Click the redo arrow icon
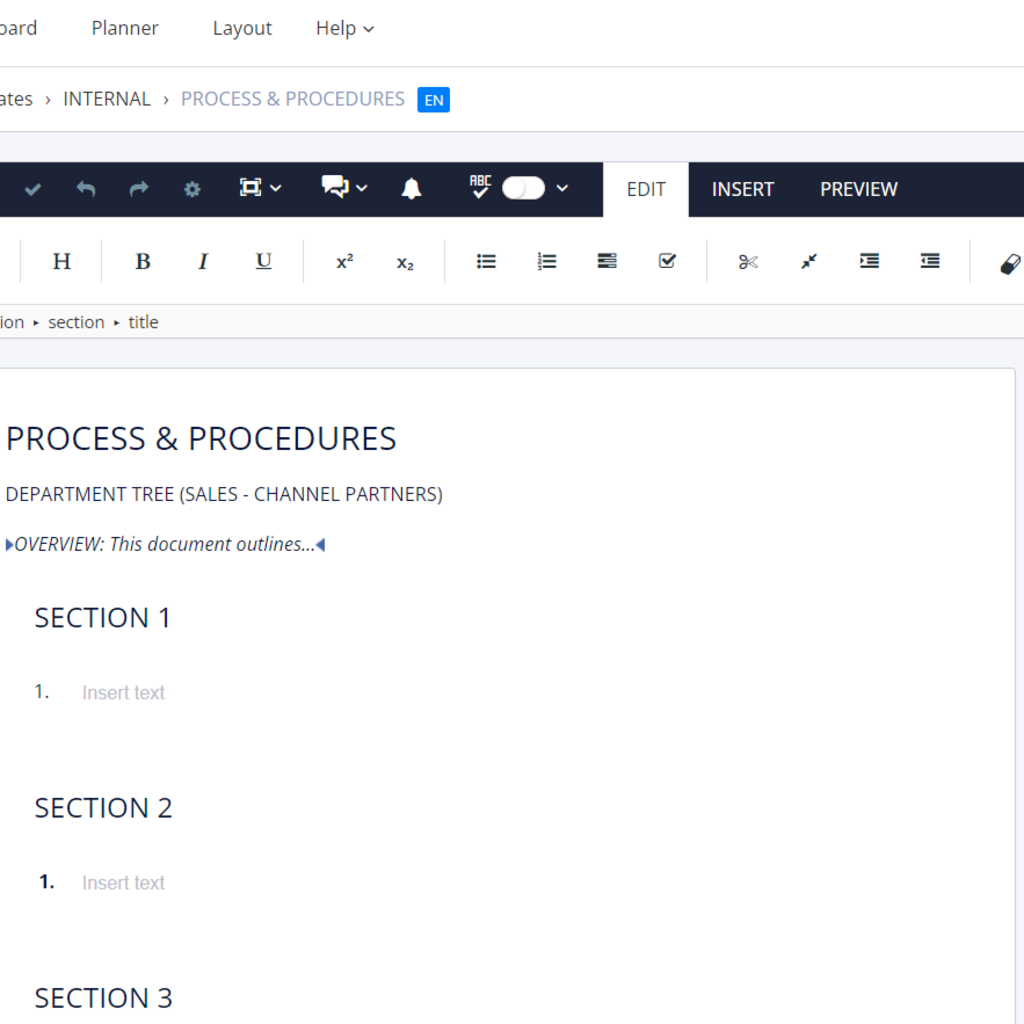This screenshot has width=1024, height=1024. point(139,189)
